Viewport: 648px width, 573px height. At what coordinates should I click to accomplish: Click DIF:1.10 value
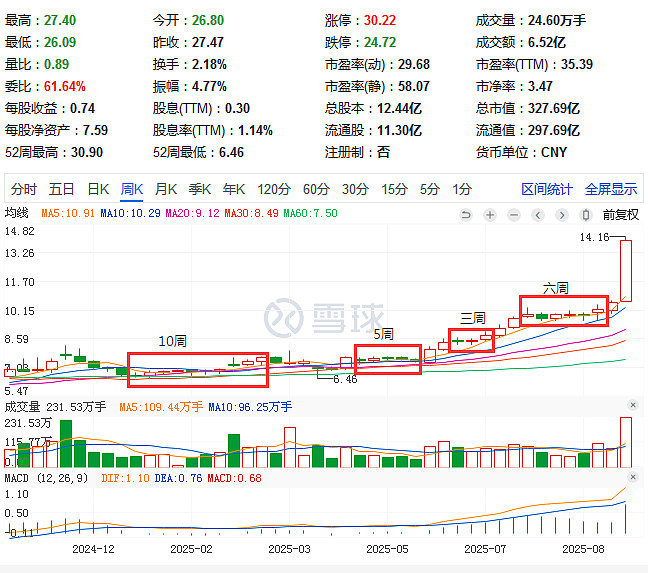125,478
